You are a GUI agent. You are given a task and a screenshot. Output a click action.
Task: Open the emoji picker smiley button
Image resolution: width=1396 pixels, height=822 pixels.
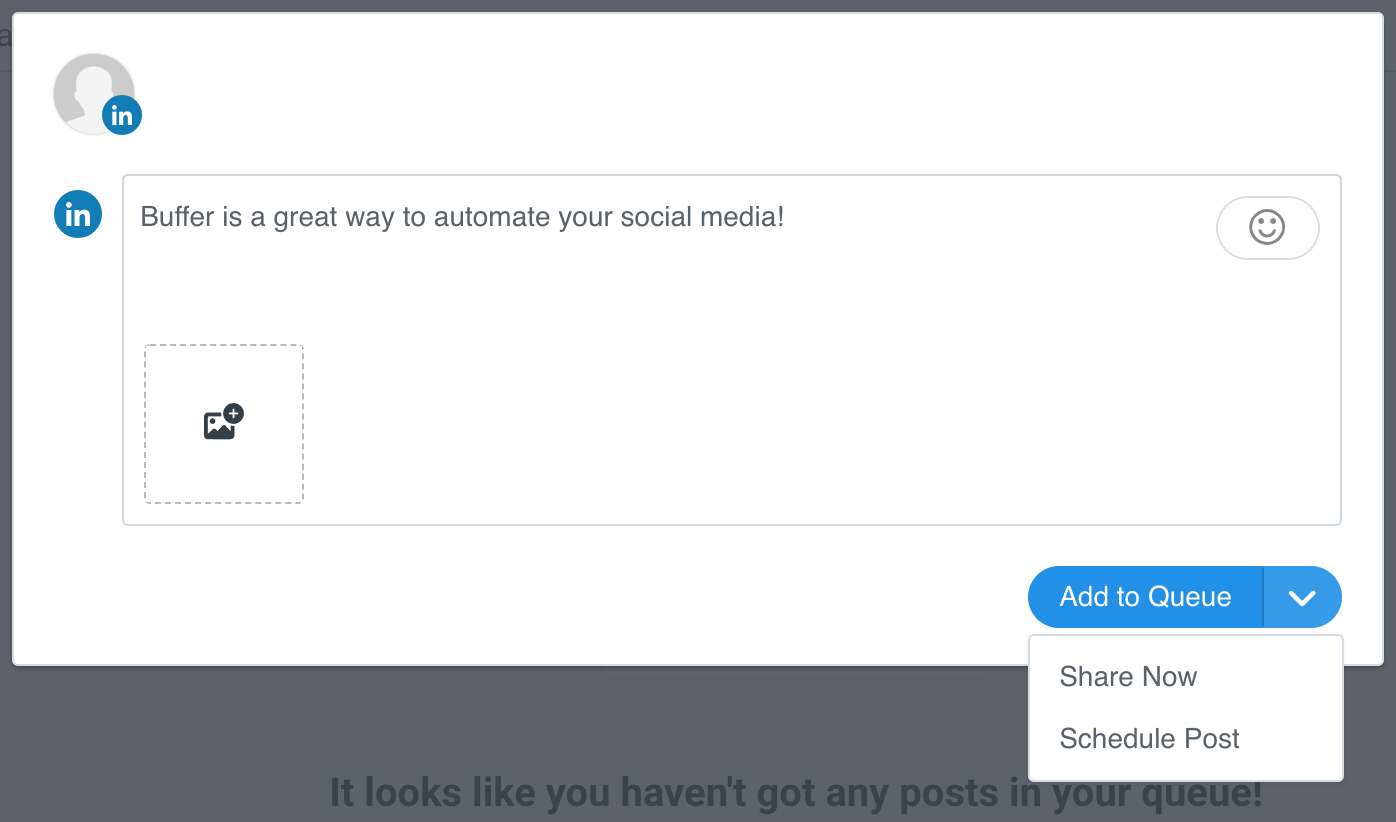[x=1267, y=228]
